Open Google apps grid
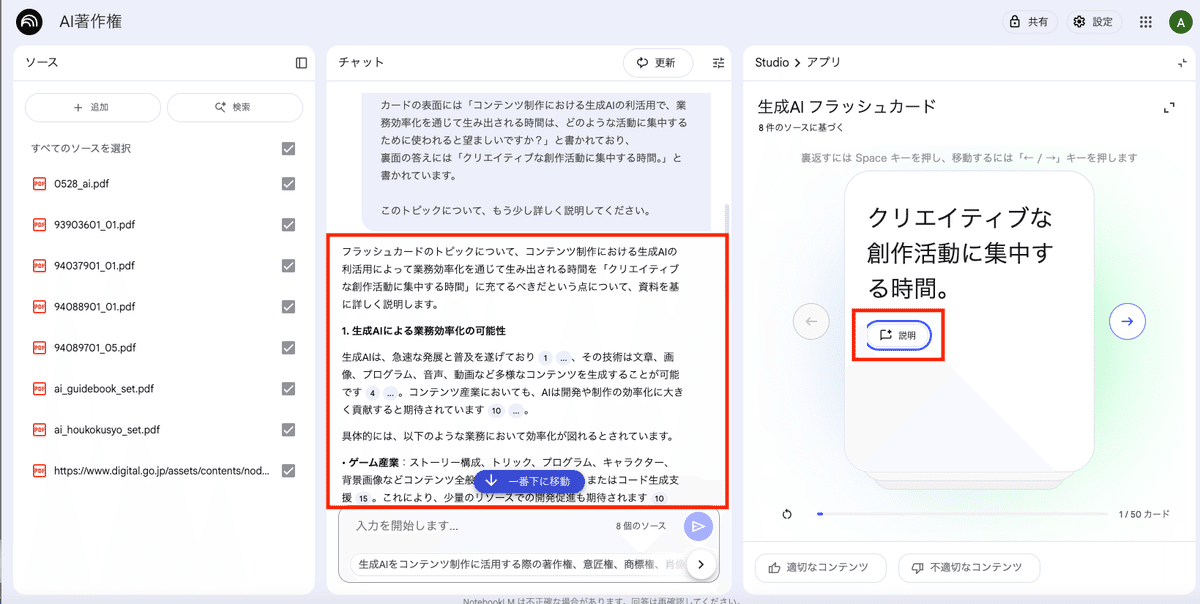1200x604 pixels. tap(1146, 22)
